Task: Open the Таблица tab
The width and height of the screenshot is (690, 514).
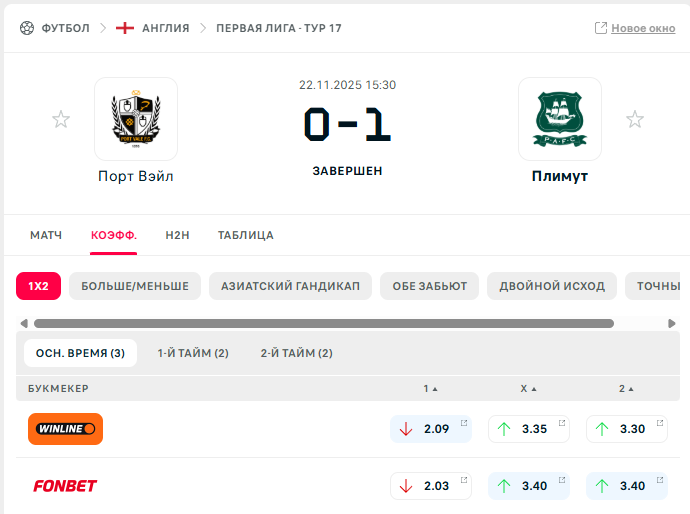Action: (245, 235)
